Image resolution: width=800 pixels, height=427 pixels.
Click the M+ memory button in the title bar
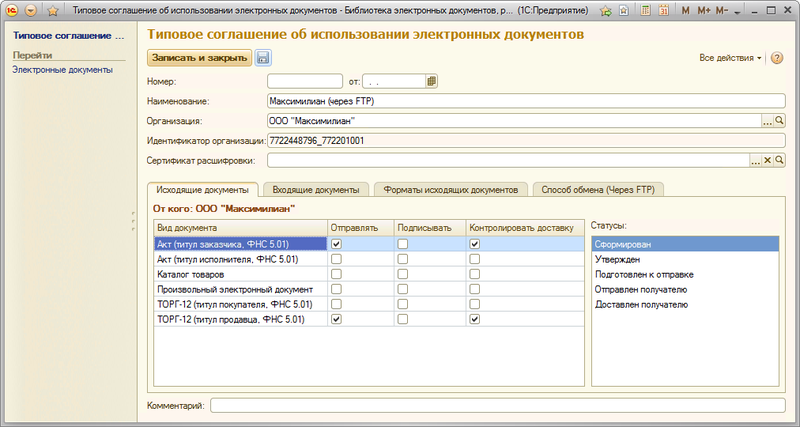(704, 9)
